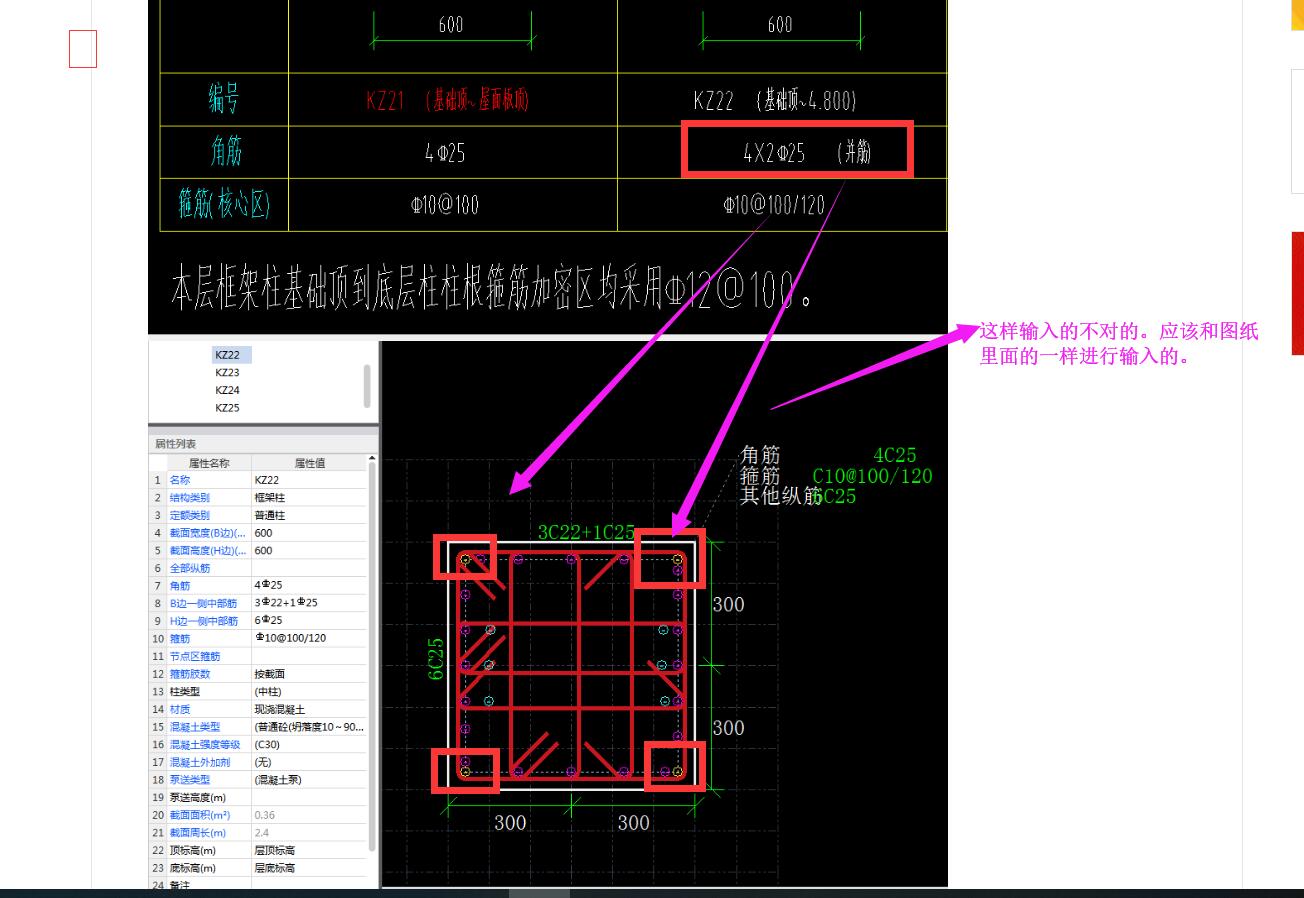Click the 名称 property label

(x=180, y=480)
